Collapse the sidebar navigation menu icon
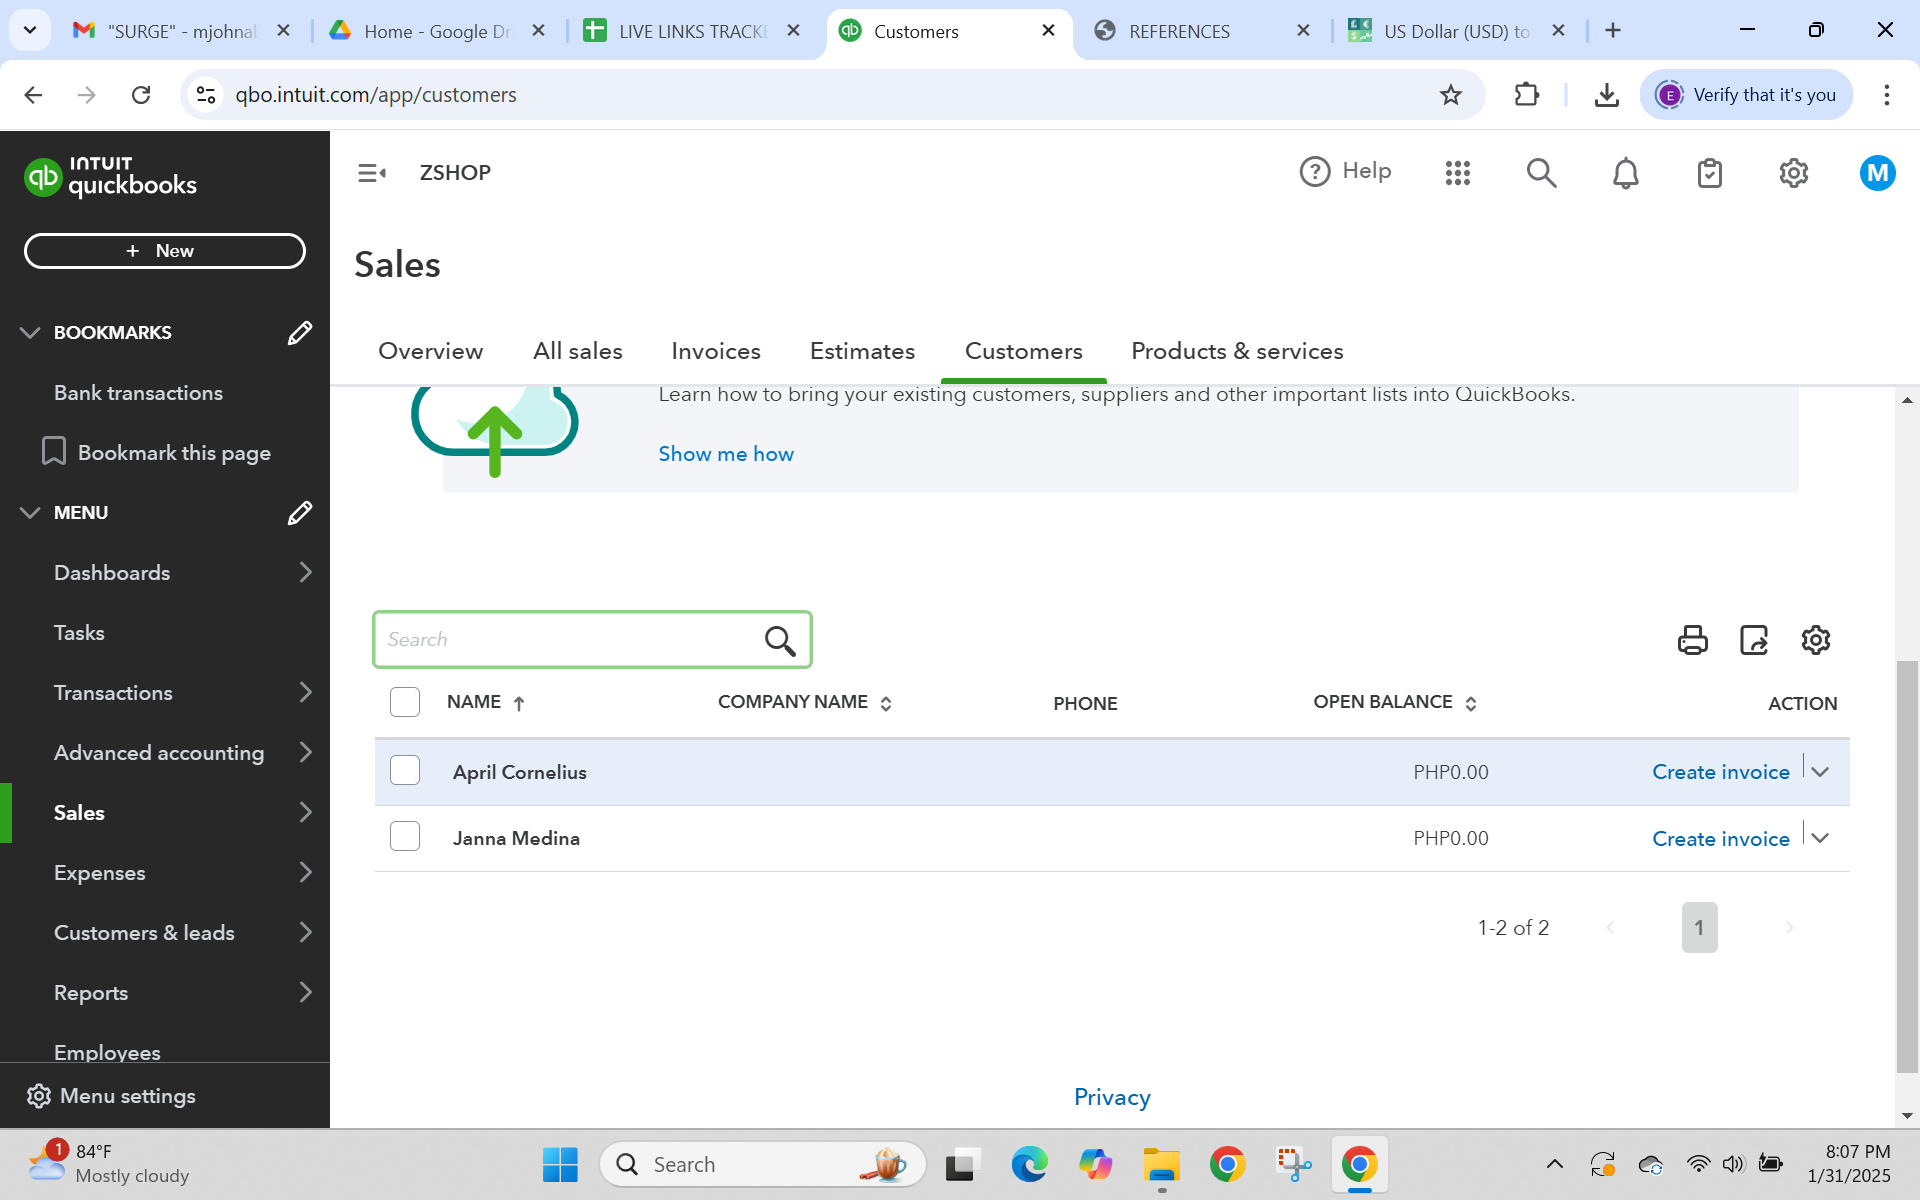This screenshot has height=1200, width=1920. click(372, 173)
